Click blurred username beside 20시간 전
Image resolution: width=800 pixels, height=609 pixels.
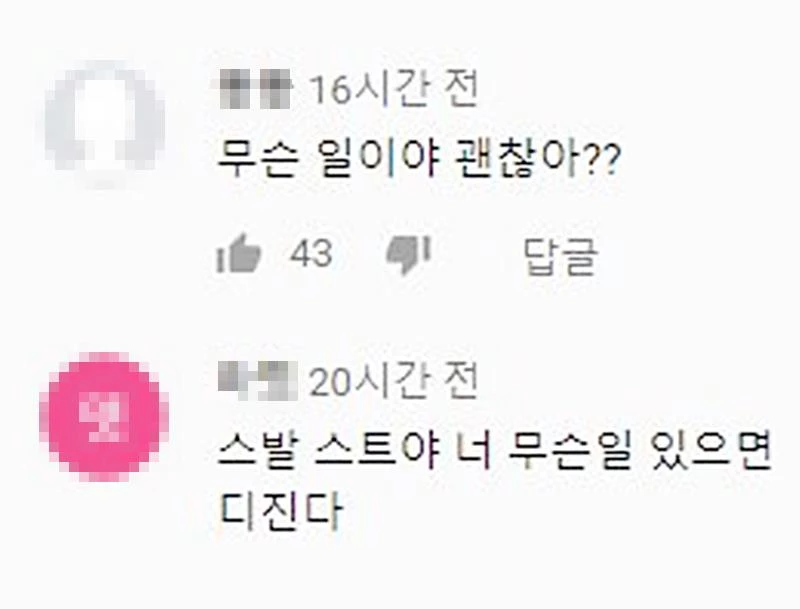(258, 380)
